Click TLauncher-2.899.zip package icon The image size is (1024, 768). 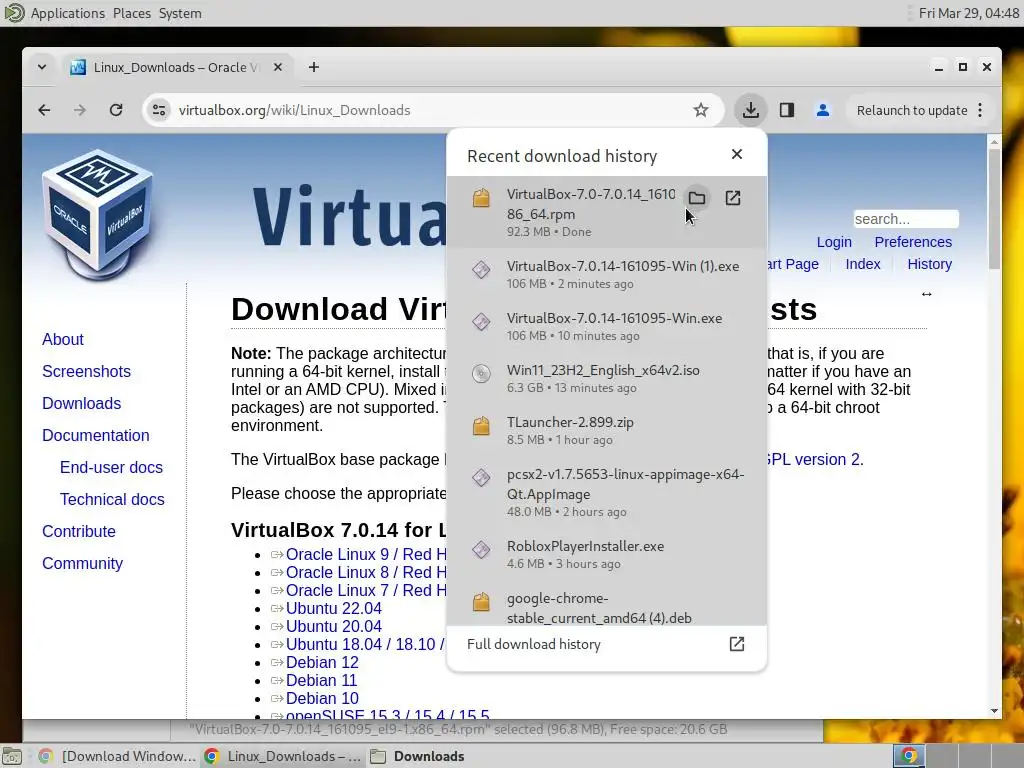tap(481, 425)
